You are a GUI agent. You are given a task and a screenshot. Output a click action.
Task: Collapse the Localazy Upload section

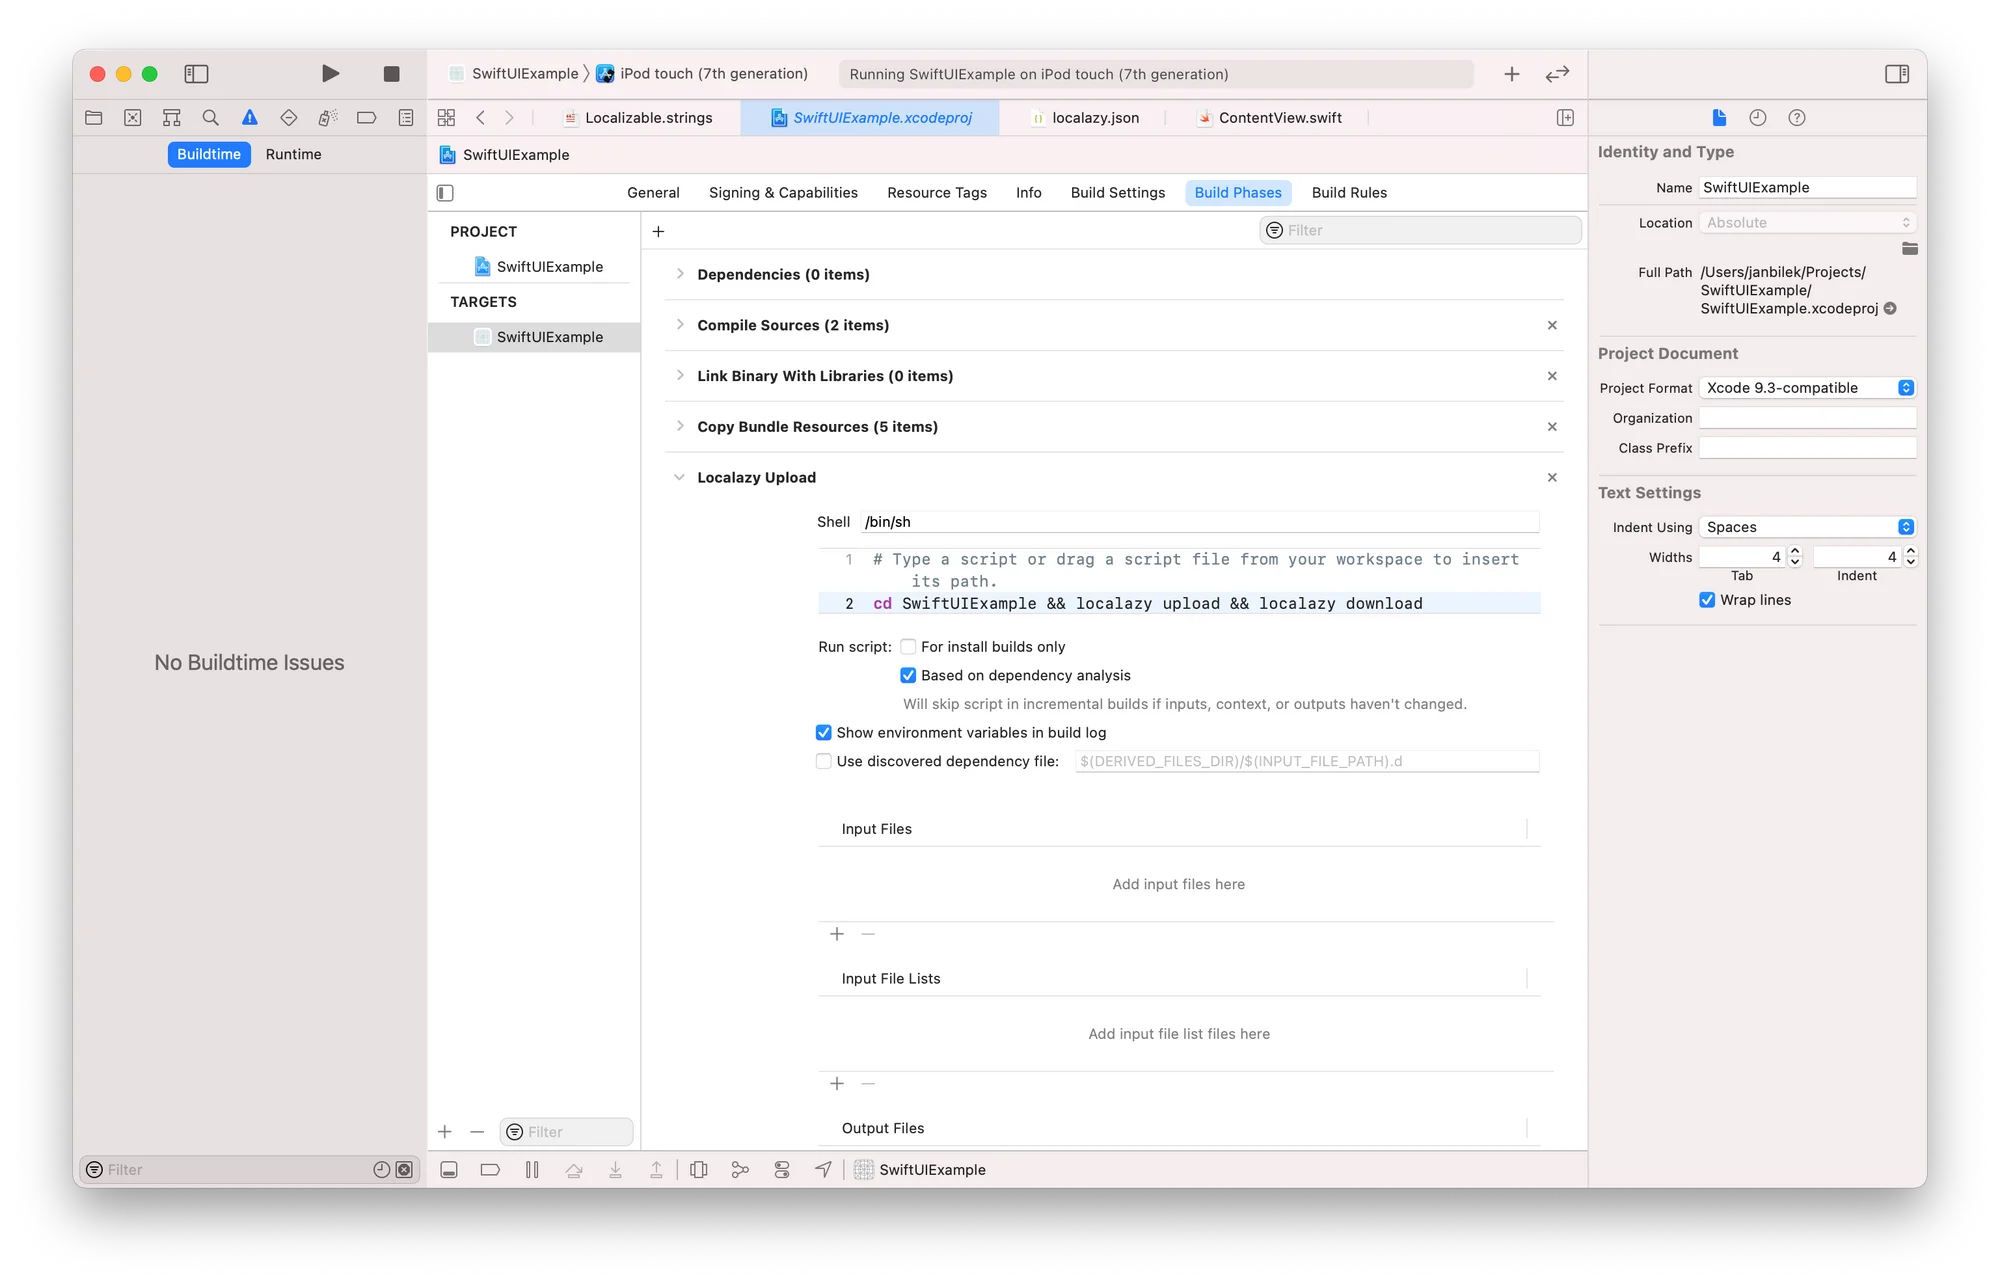pyautogui.click(x=680, y=477)
